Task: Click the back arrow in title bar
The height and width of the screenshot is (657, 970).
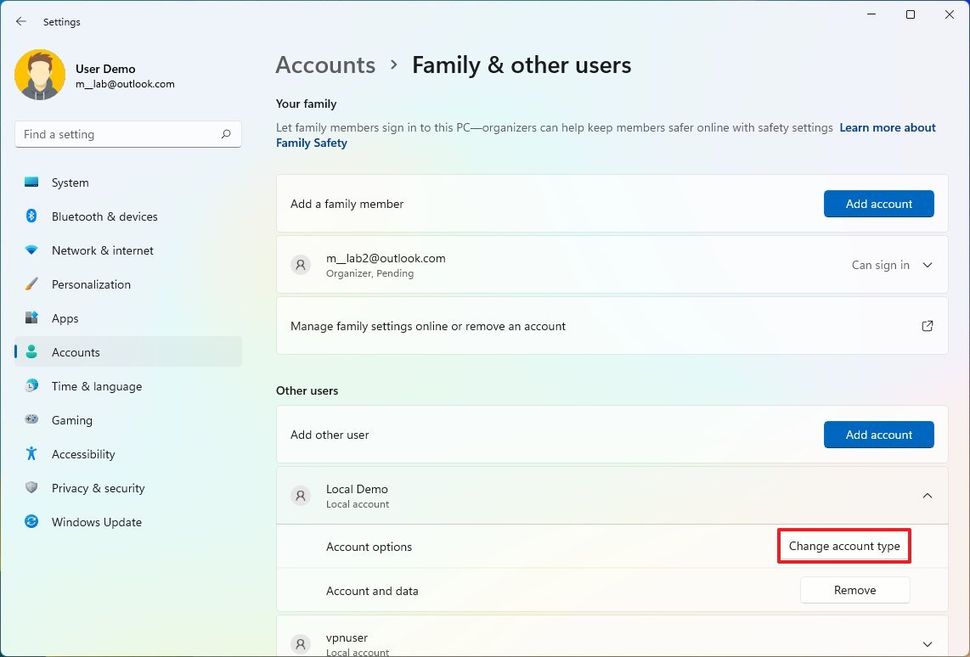Action: [21, 21]
